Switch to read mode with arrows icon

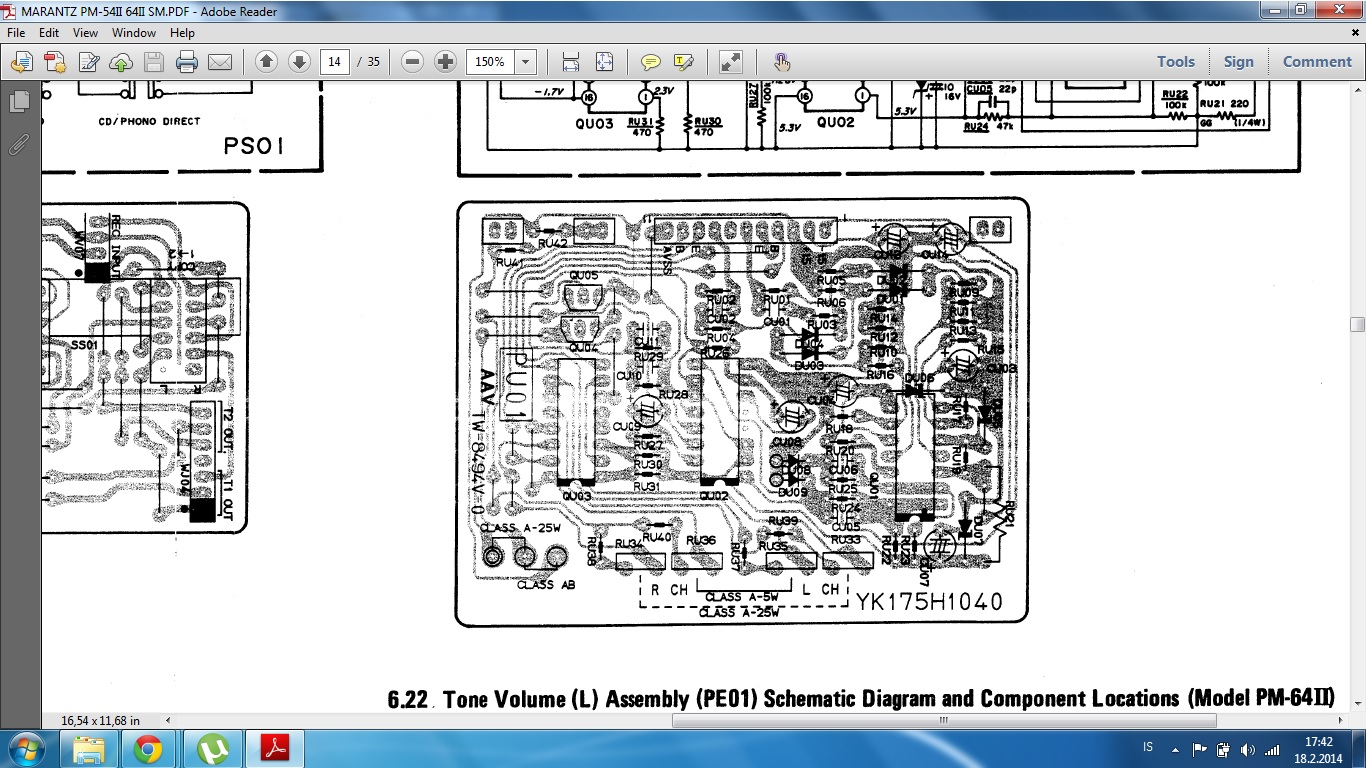pyautogui.click(x=730, y=62)
